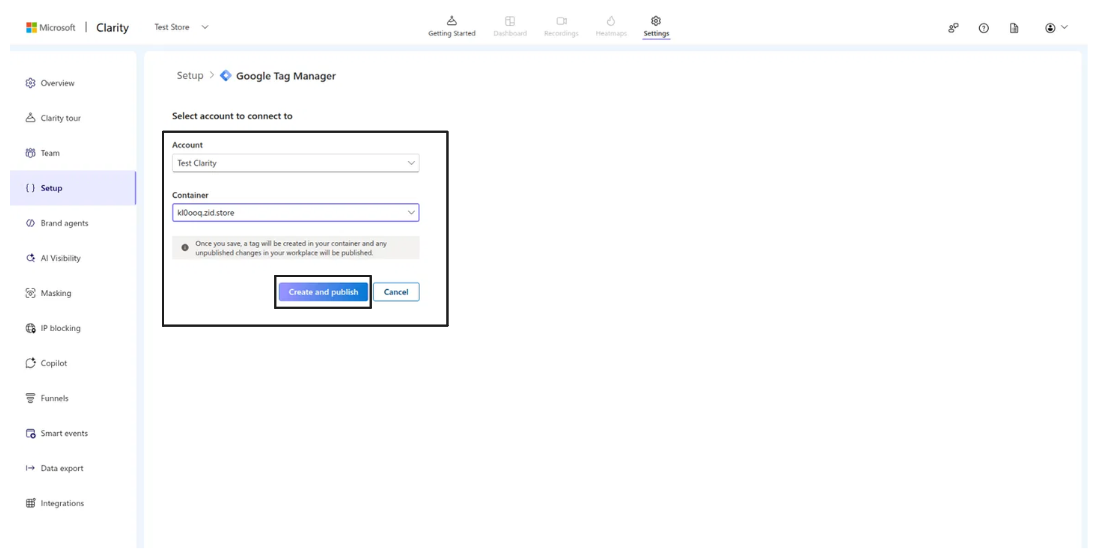This screenshot has width=1097, height=558.
Task: Click the 'Select account to connect to' heading
Action: coord(232,116)
